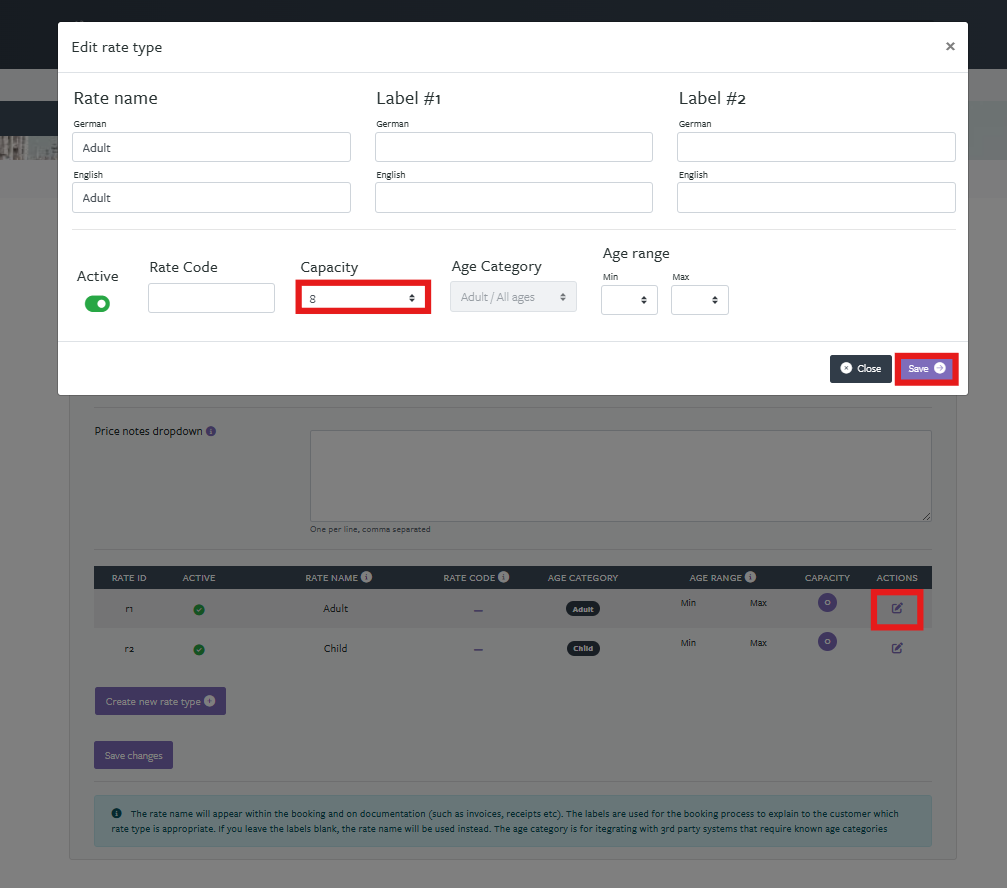Close the Edit rate type dialog with X
1007x888 pixels.
(950, 46)
